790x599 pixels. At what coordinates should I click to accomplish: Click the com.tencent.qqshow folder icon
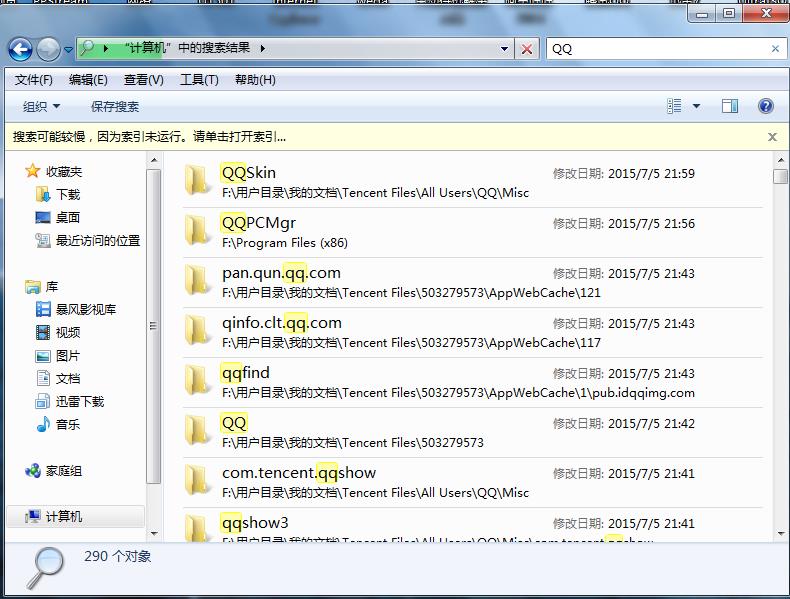pyautogui.click(x=197, y=481)
